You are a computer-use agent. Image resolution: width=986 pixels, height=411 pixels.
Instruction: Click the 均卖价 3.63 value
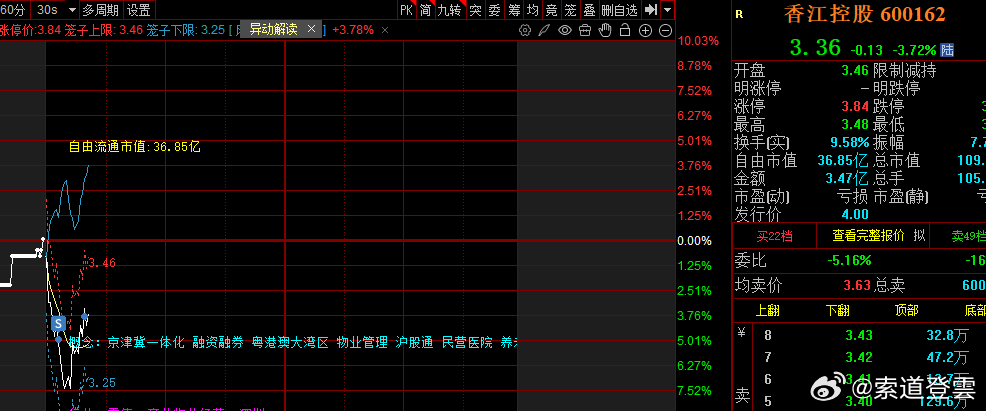pos(856,286)
